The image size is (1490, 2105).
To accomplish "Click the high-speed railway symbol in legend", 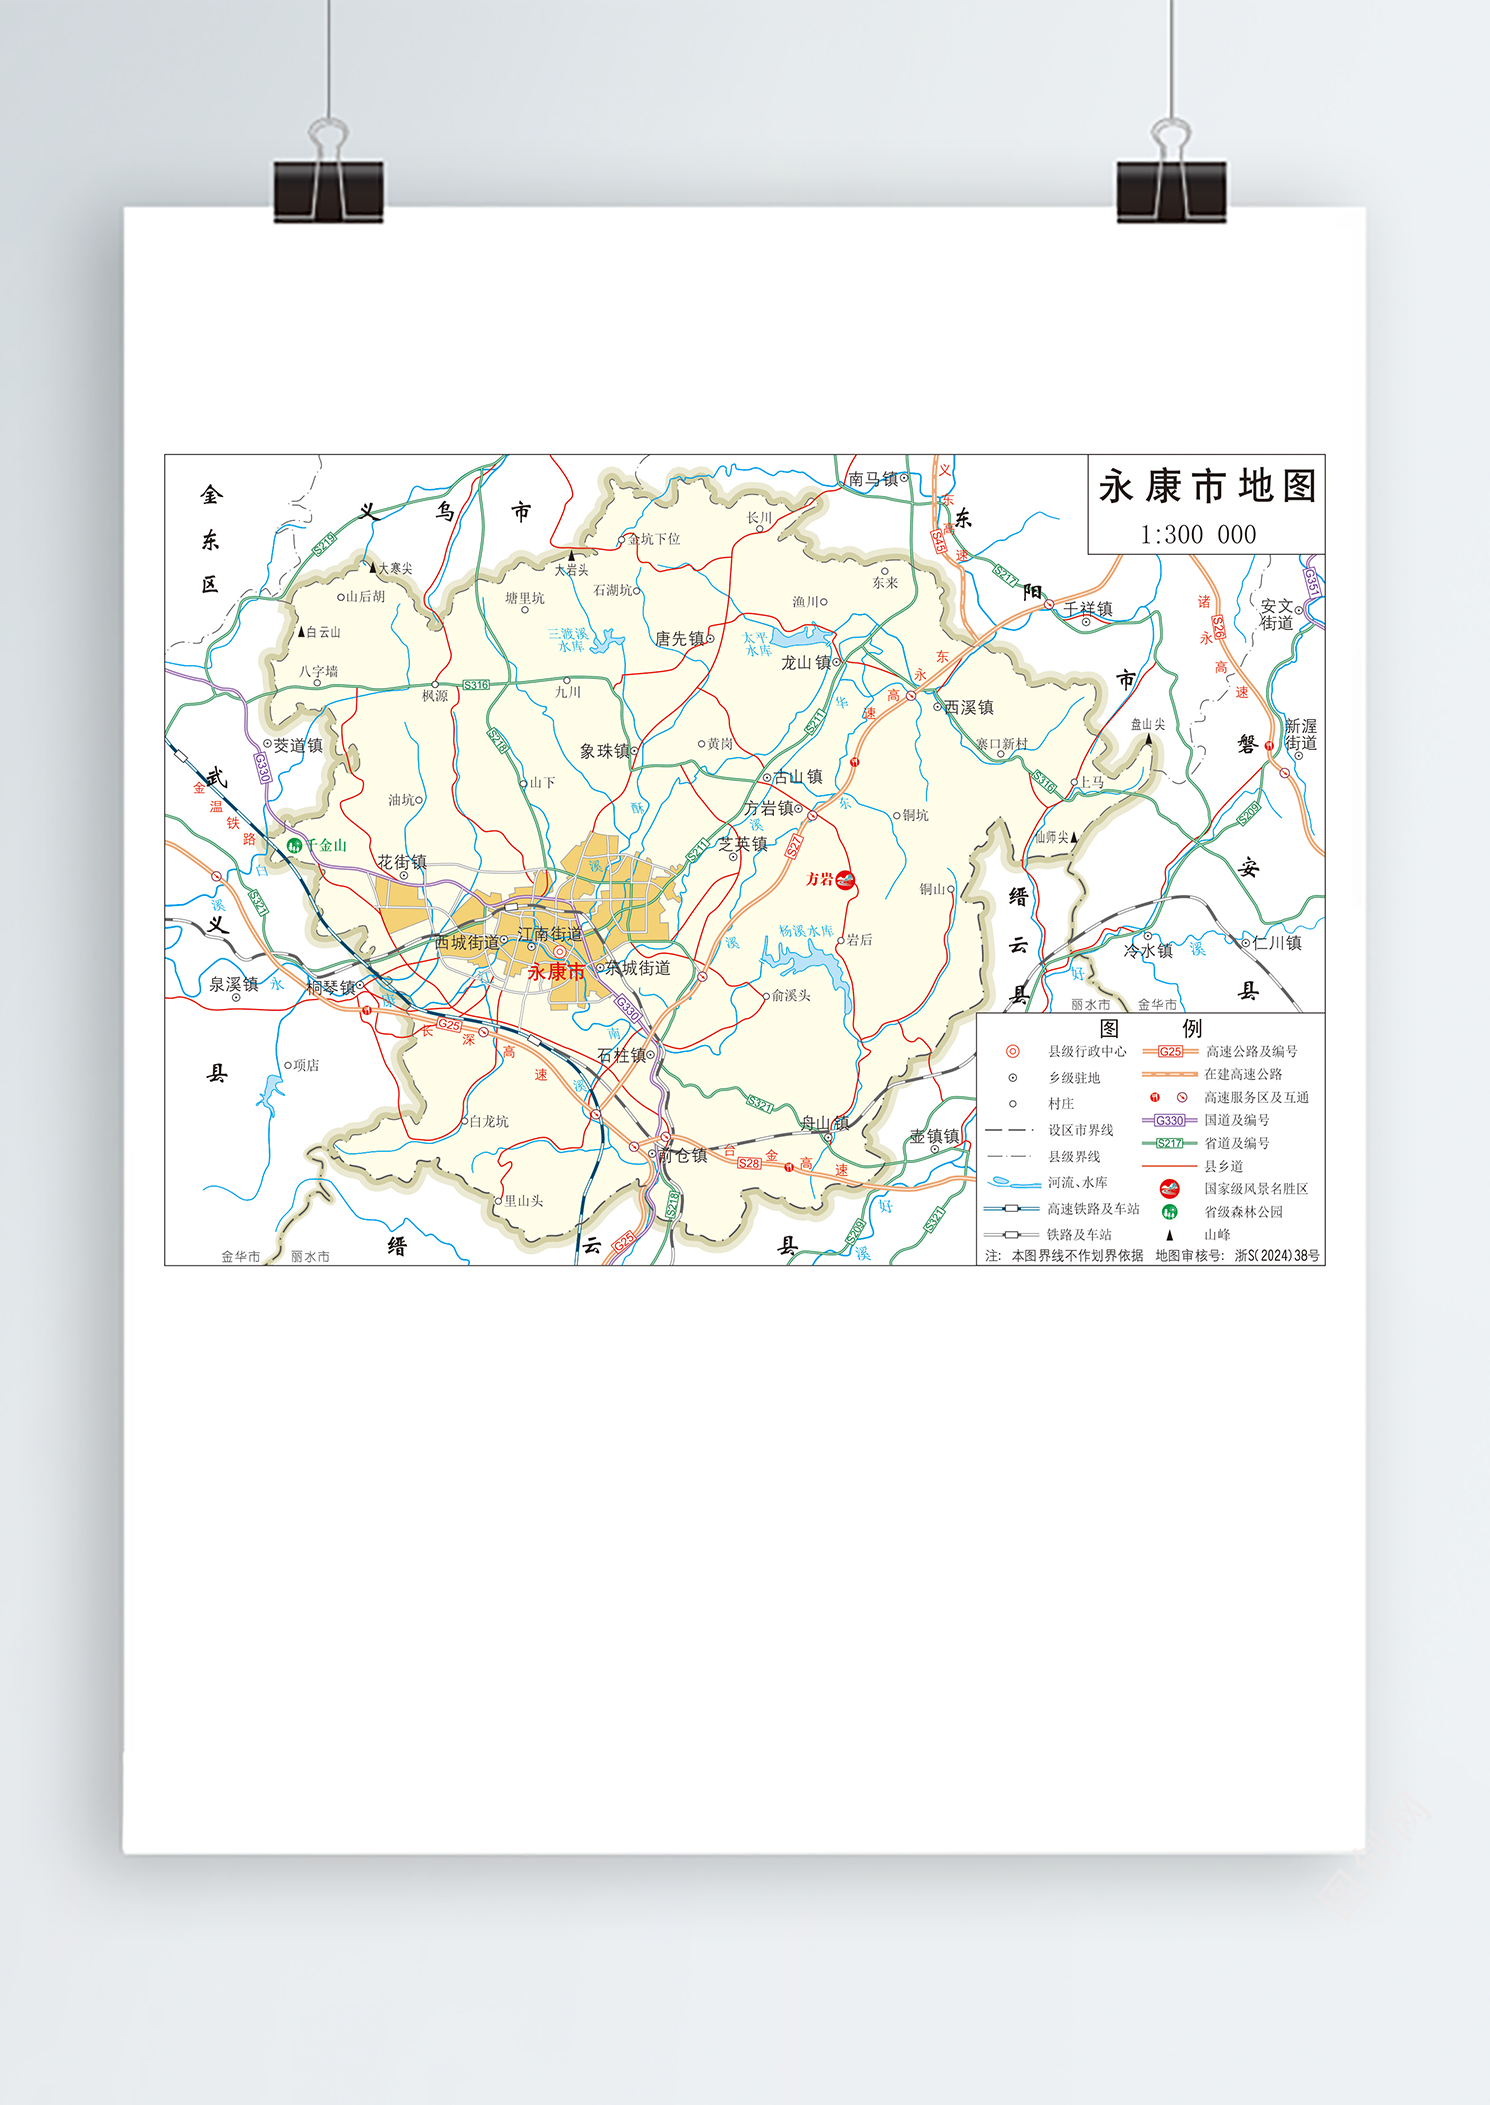I will (x=1011, y=1209).
